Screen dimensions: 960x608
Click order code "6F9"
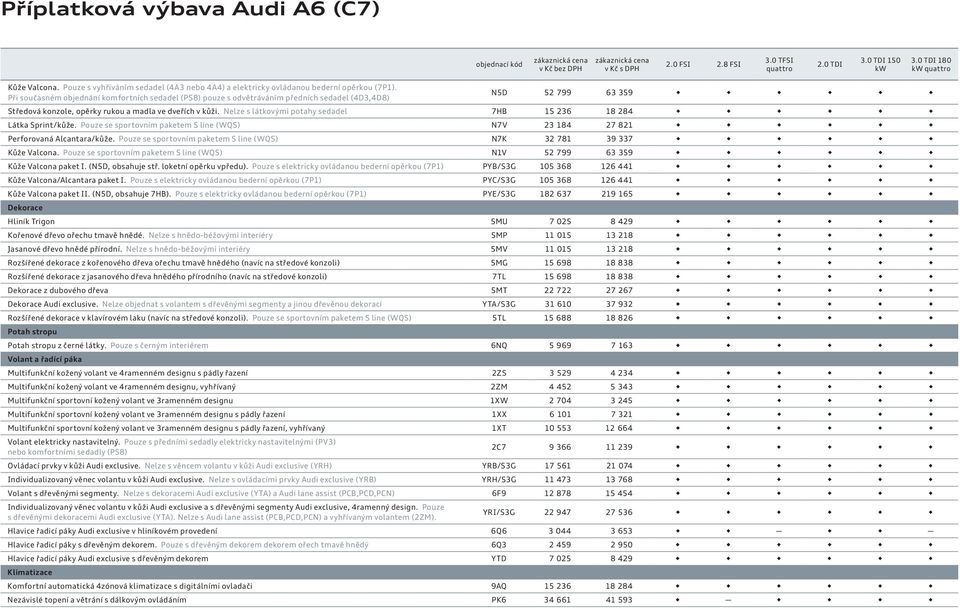click(499, 494)
